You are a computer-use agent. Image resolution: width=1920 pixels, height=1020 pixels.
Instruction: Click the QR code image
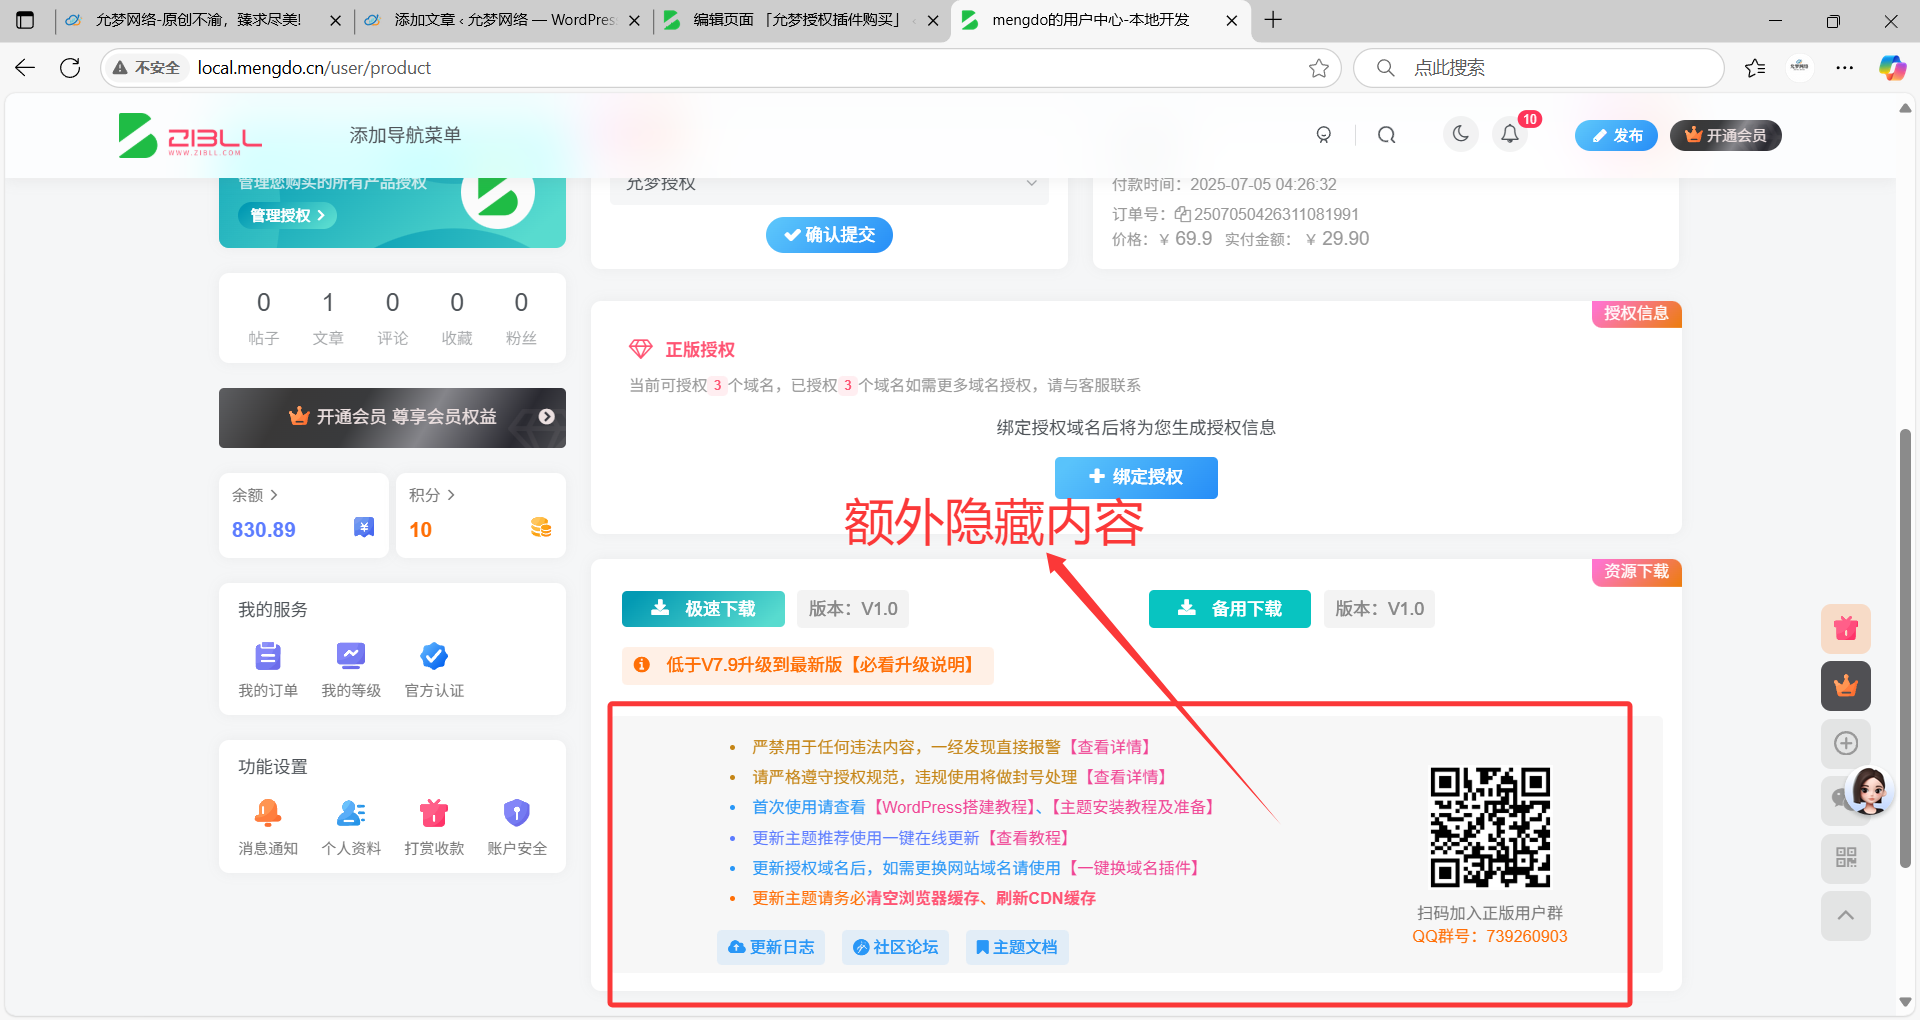(1490, 827)
